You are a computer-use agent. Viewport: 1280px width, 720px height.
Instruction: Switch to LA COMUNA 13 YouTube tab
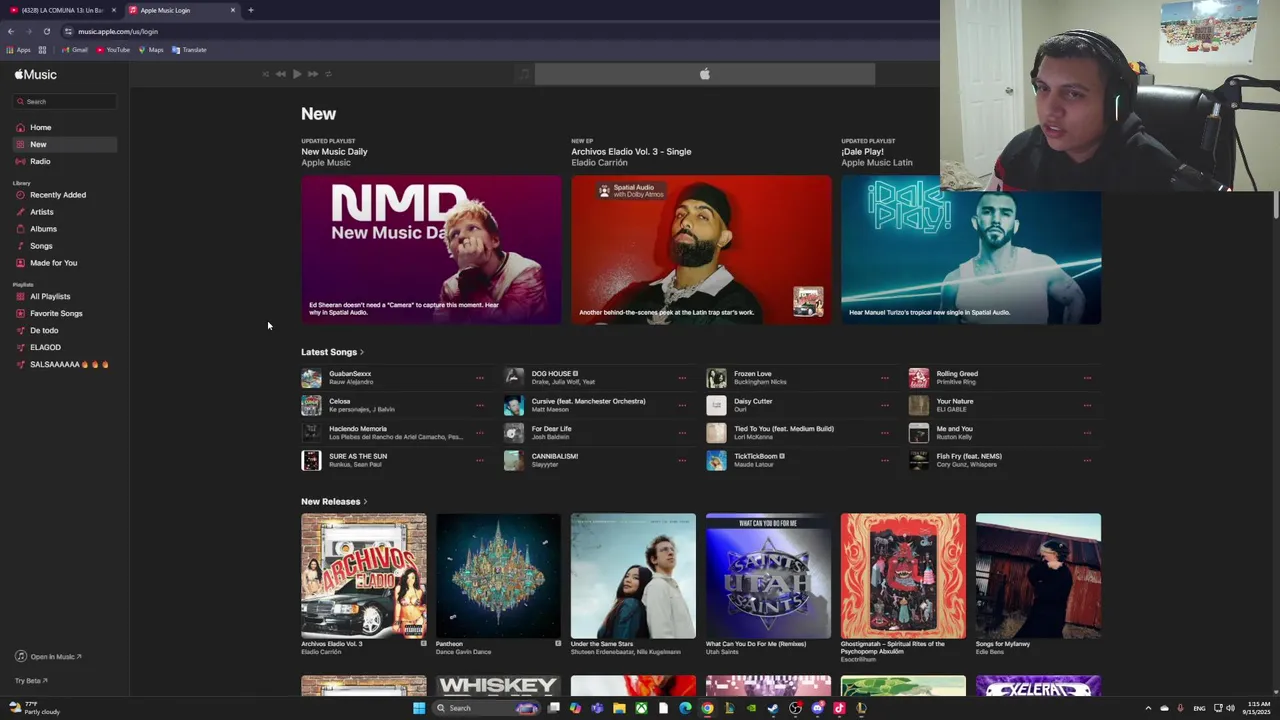(x=62, y=10)
